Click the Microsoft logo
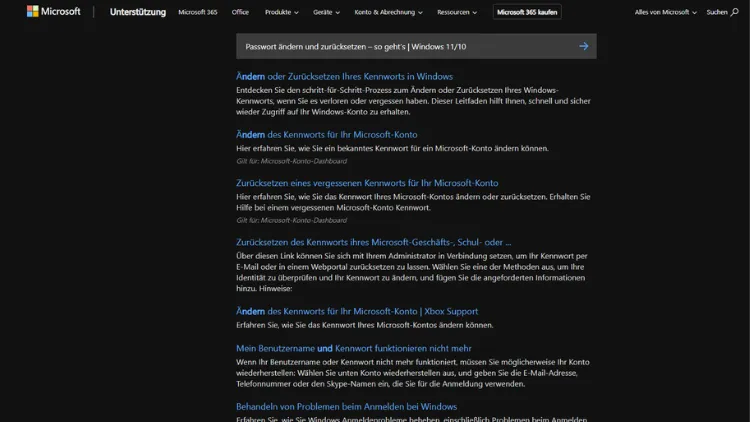 (x=54, y=11)
